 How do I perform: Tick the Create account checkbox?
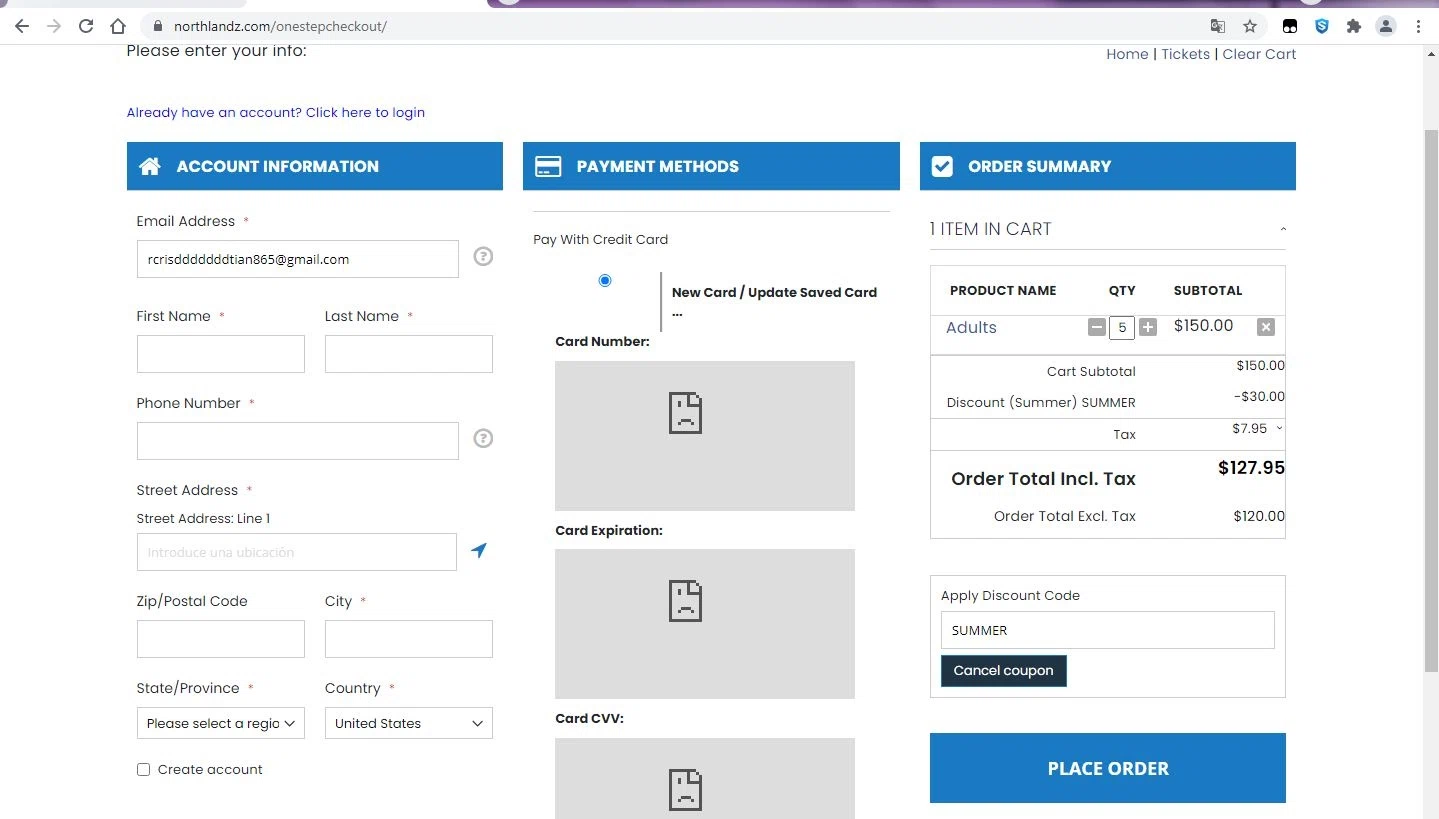143,770
